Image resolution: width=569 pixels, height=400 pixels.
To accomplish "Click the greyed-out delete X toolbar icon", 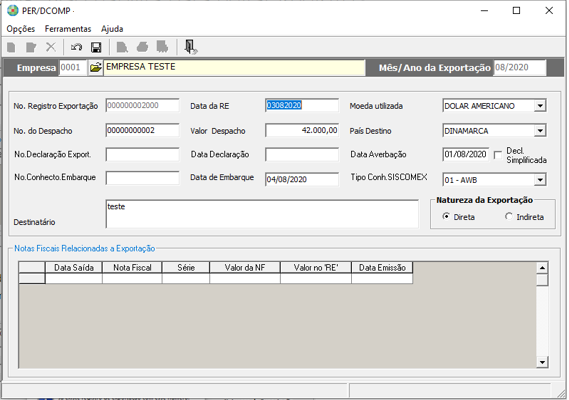I will 51,47.
